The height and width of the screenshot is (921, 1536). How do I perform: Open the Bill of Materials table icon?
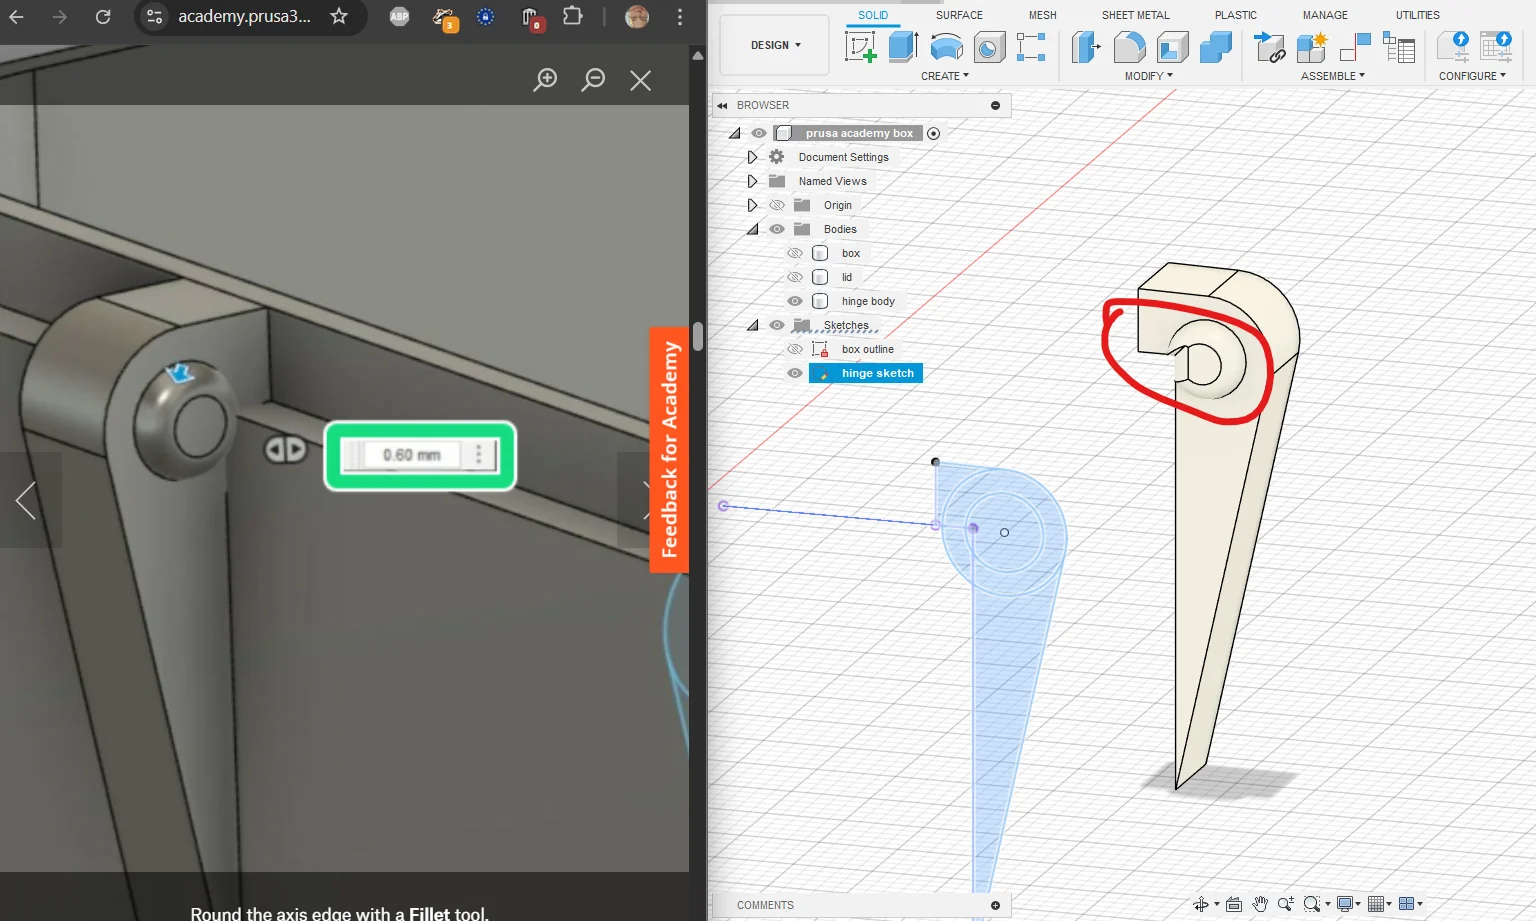coord(1399,47)
